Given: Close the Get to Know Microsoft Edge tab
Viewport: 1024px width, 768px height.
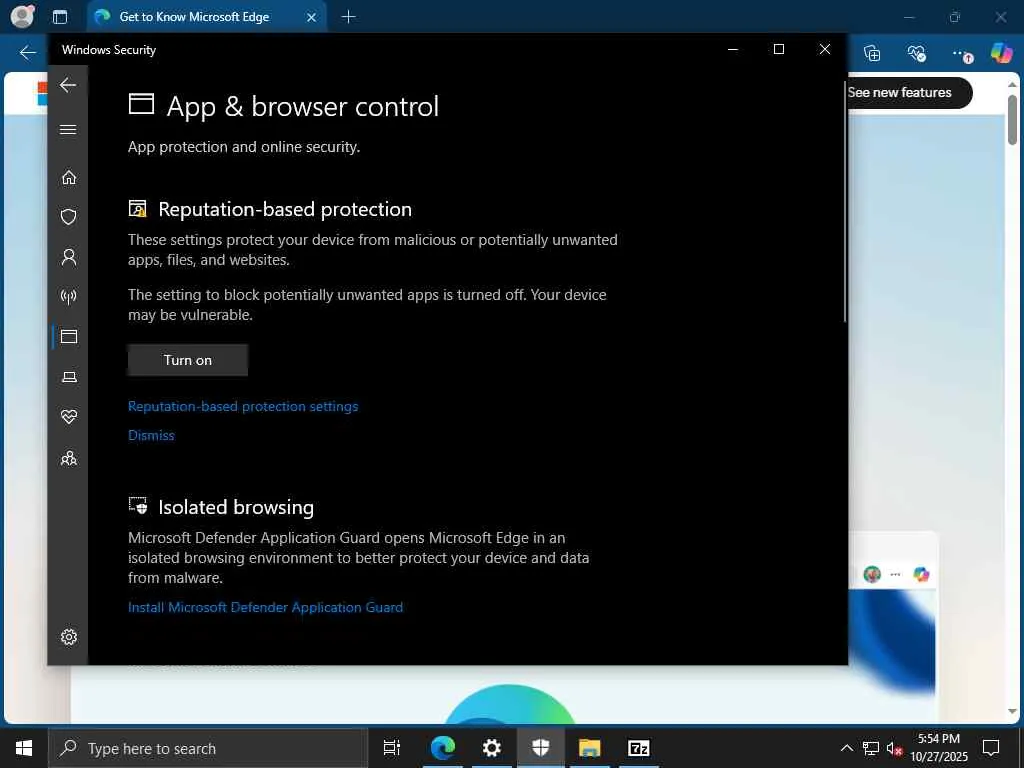Looking at the screenshot, I should (312, 18).
